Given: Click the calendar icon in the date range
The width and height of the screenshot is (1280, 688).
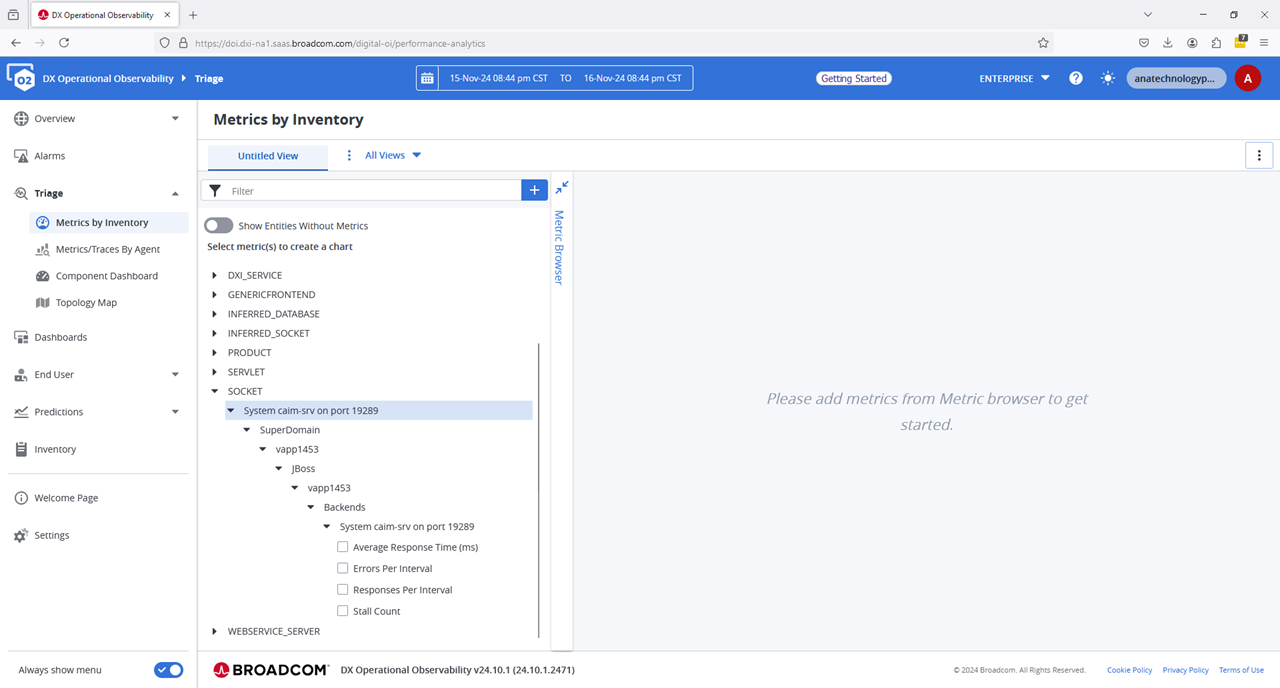Looking at the screenshot, I should pos(428,78).
